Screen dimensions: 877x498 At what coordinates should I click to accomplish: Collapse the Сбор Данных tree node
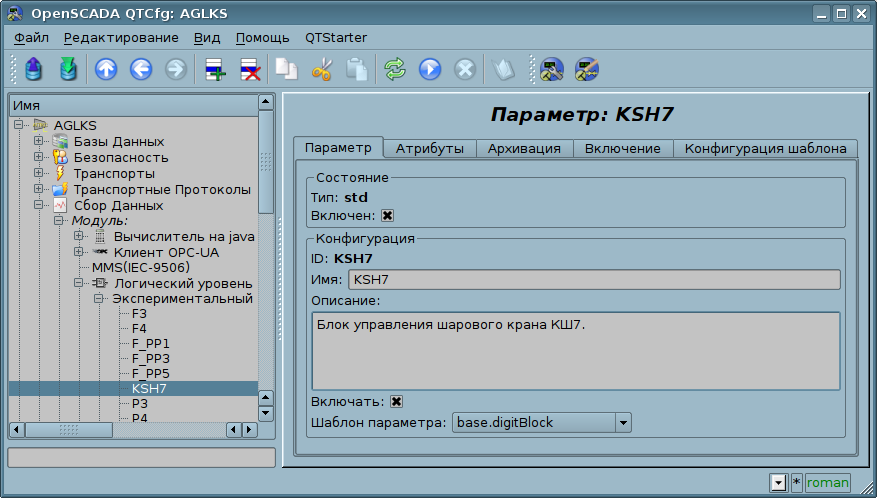point(39,205)
